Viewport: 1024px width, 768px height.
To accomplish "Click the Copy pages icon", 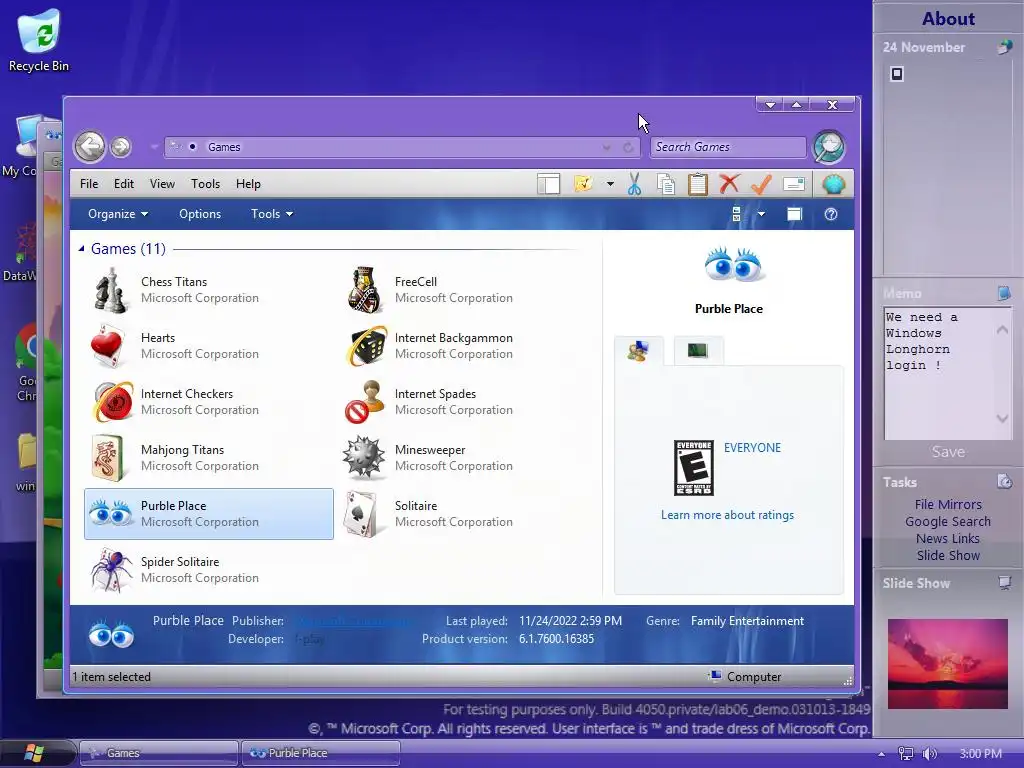I will [666, 185].
